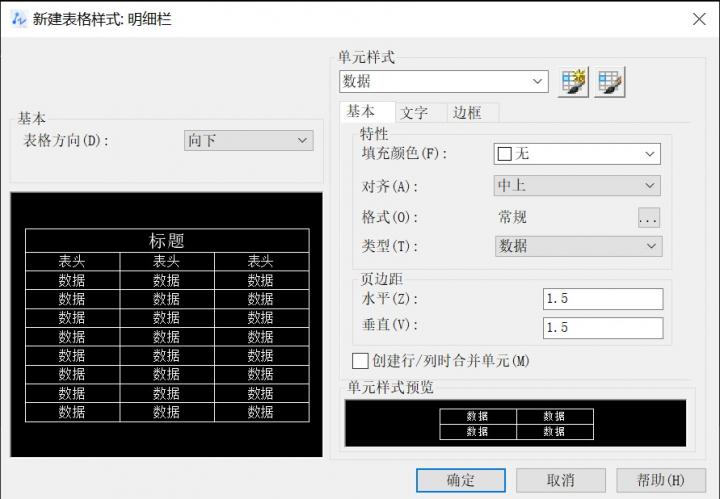Click the ellipsis button next to 格式
Screen dimensions: 720x499
tap(648, 217)
